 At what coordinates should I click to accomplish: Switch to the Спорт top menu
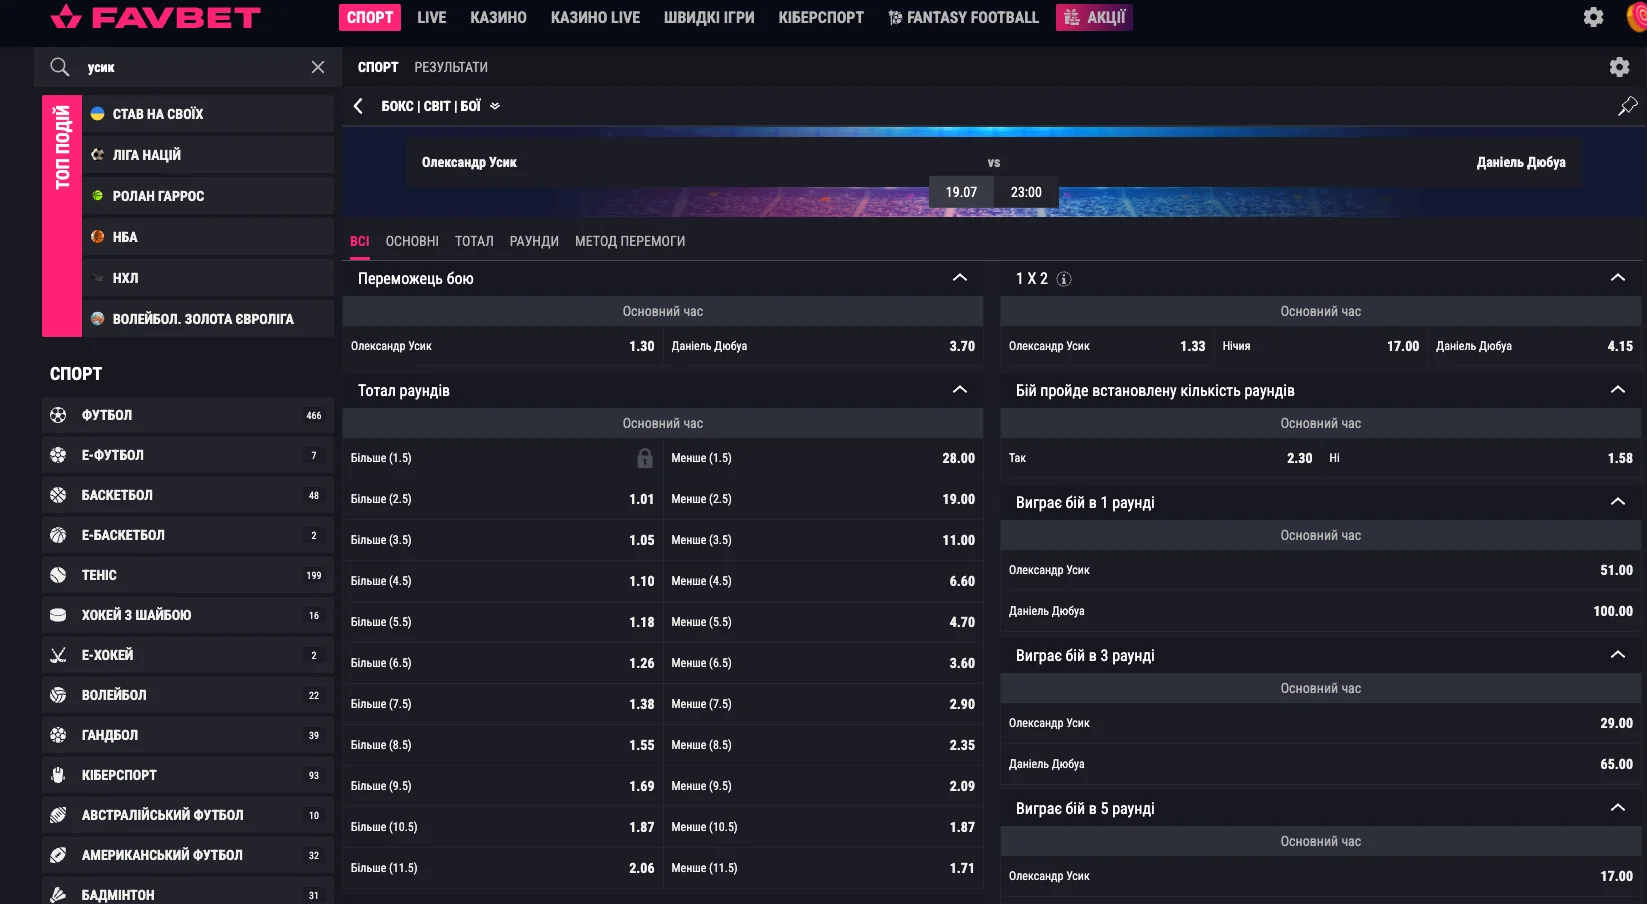[370, 17]
